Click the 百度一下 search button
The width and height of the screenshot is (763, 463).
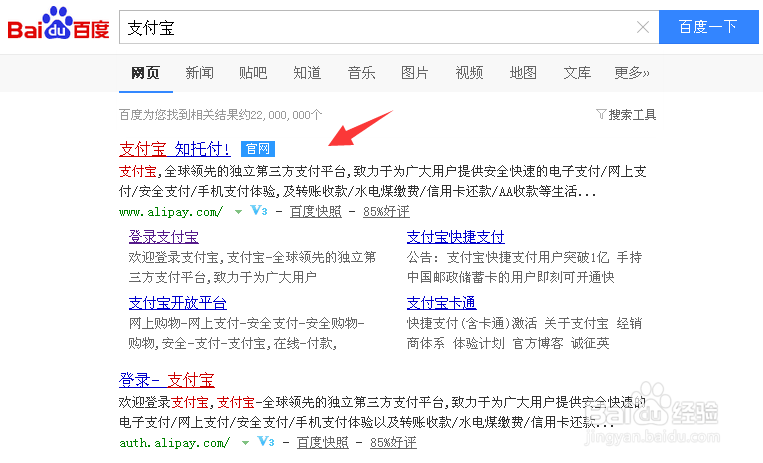[x=708, y=27]
